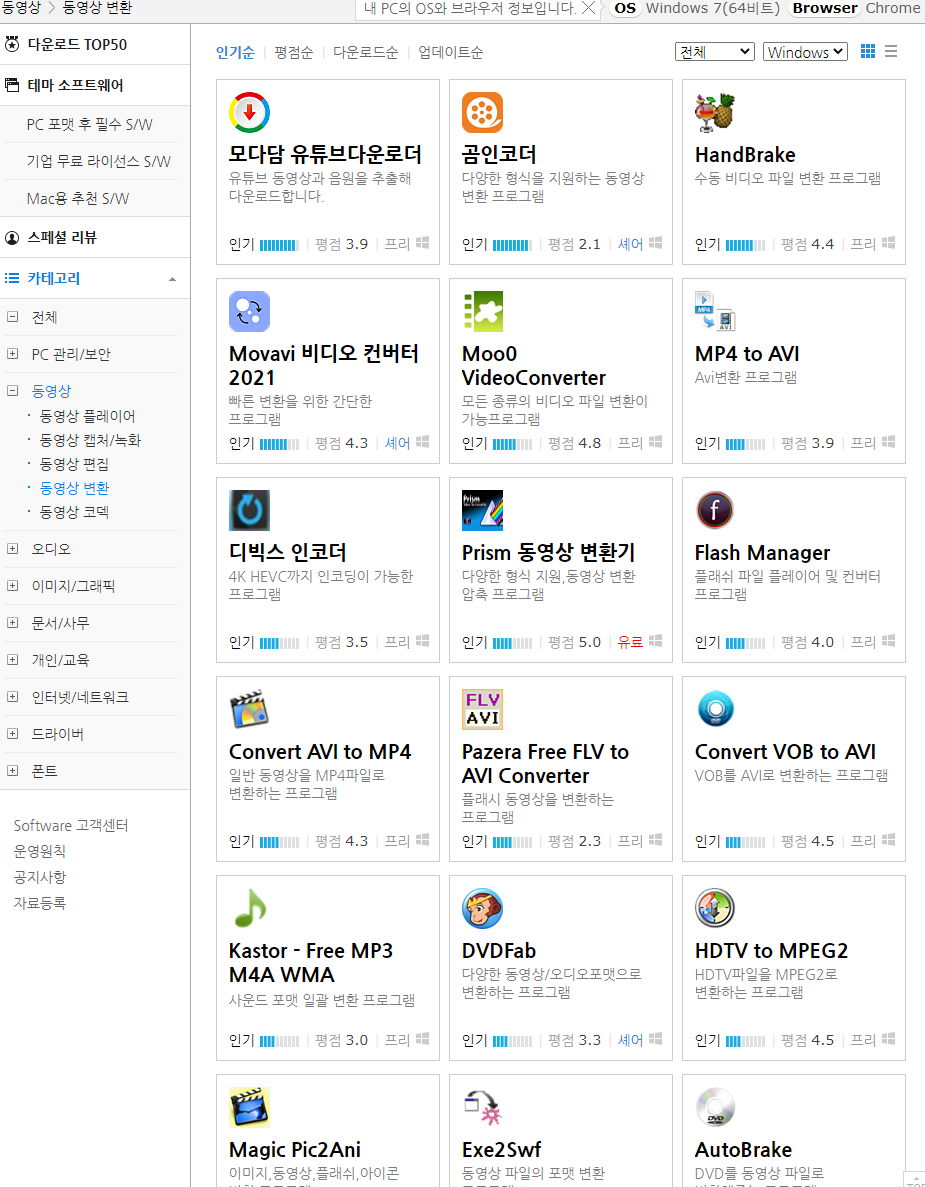Screen dimensions: 925x1187
Task: Expand the 드라이버 category
Action: click(12, 734)
